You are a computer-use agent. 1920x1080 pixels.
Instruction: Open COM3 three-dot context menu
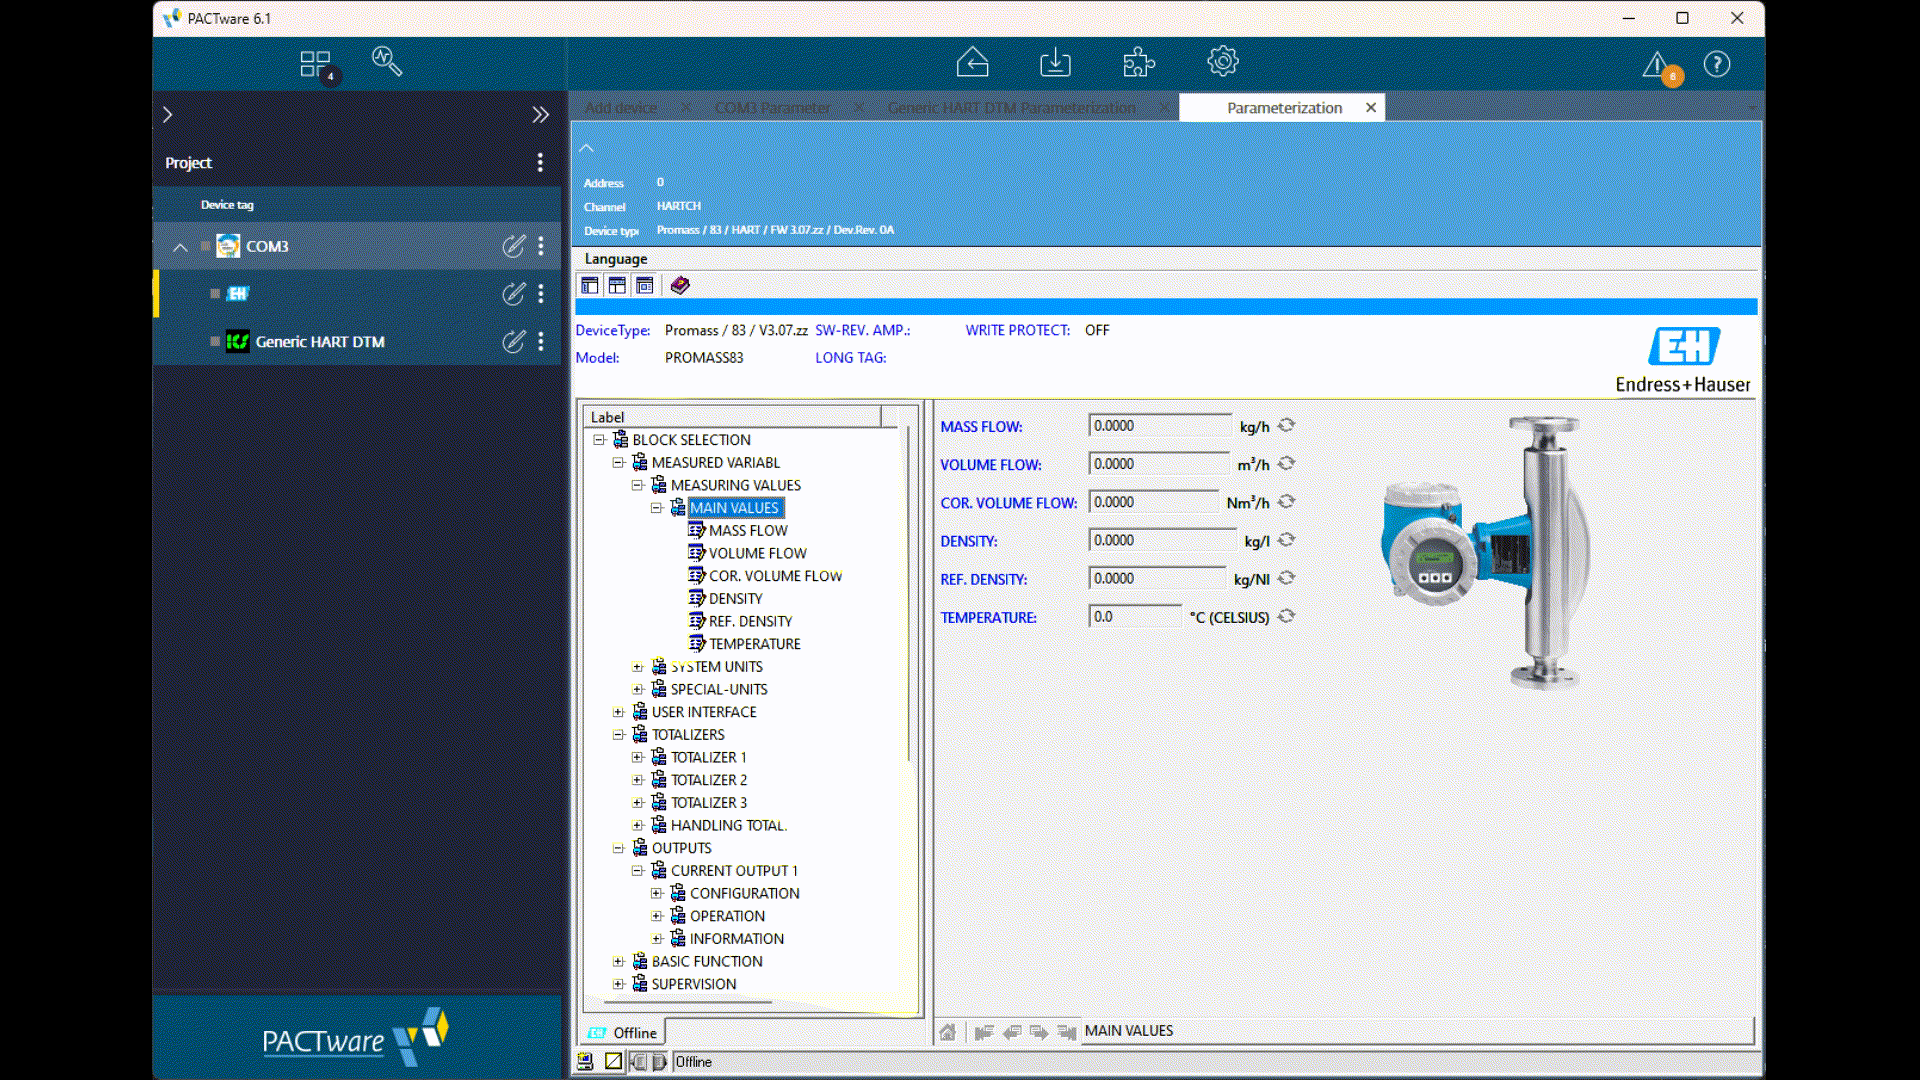pyautogui.click(x=541, y=246)
